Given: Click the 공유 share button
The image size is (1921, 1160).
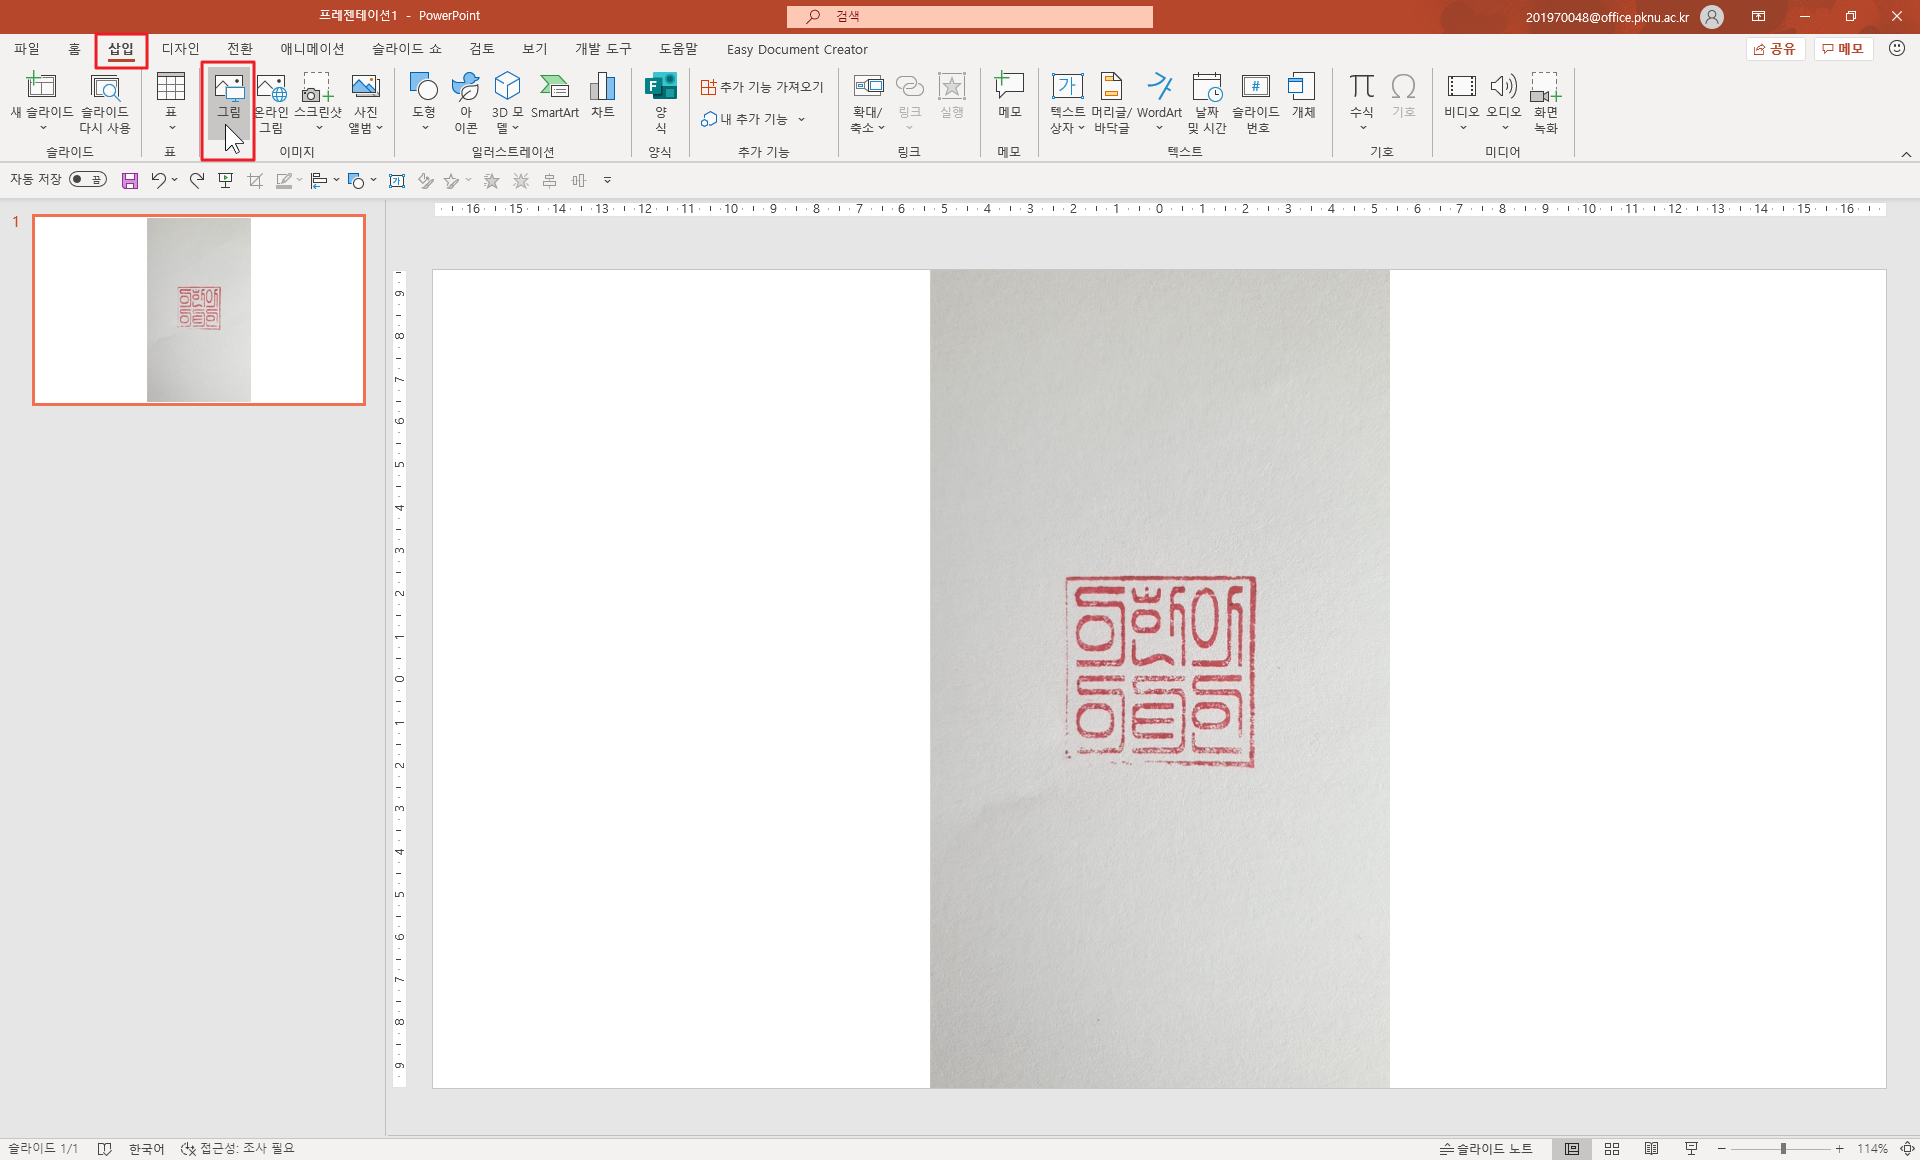Looking at the screenshot, I should click(1775, 49).
